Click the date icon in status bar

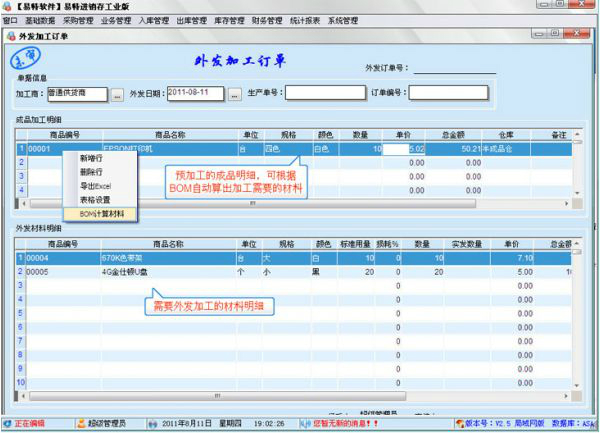153,424
